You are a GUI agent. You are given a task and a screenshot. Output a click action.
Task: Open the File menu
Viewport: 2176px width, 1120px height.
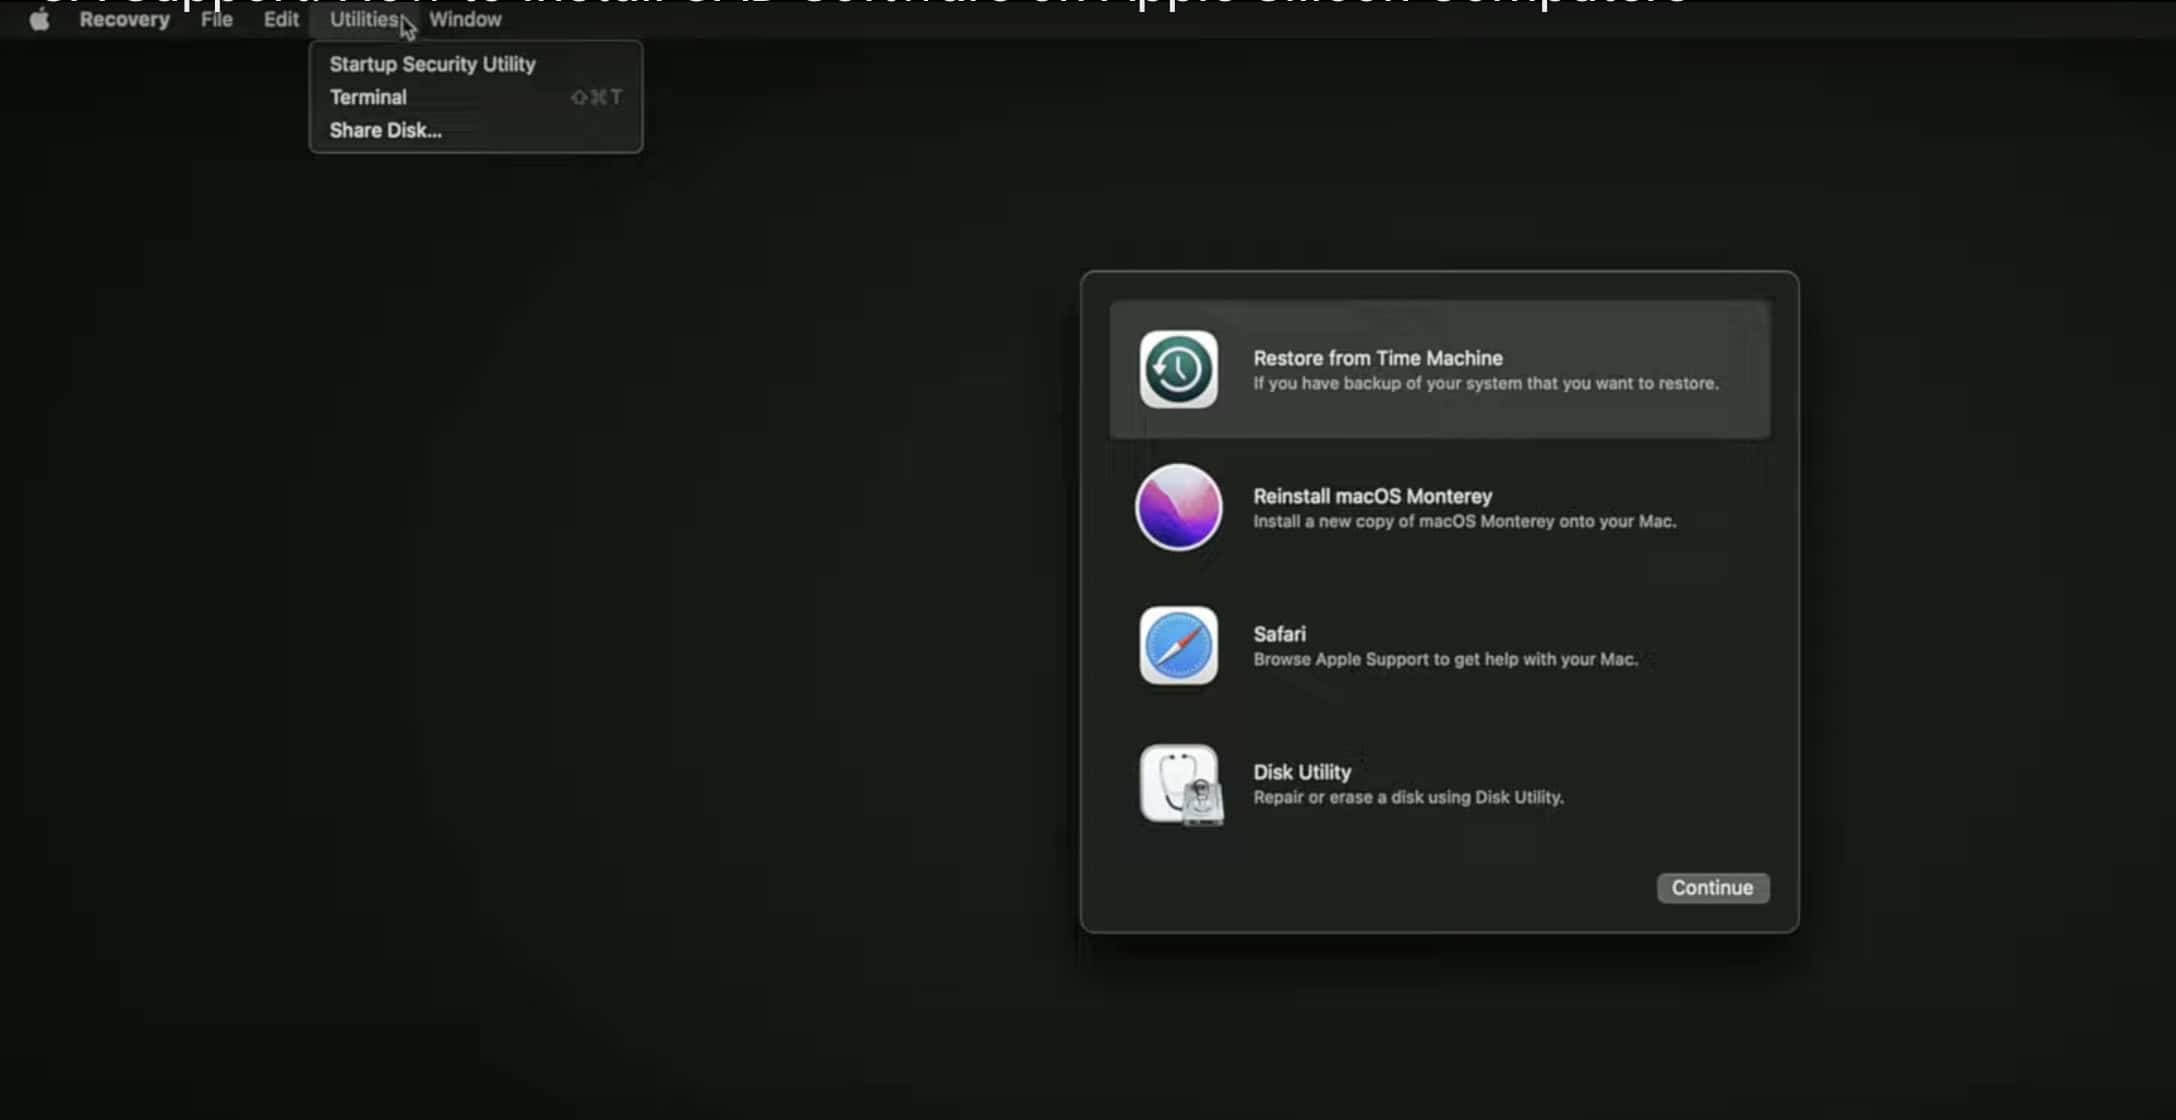click(x=216, y=20)
